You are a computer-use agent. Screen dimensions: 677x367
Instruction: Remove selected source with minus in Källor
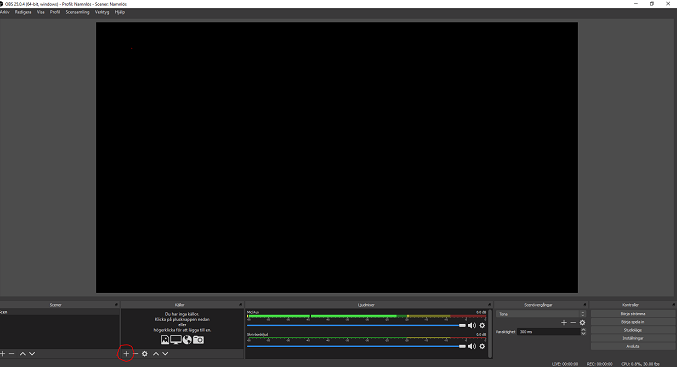tap(136, 354)
